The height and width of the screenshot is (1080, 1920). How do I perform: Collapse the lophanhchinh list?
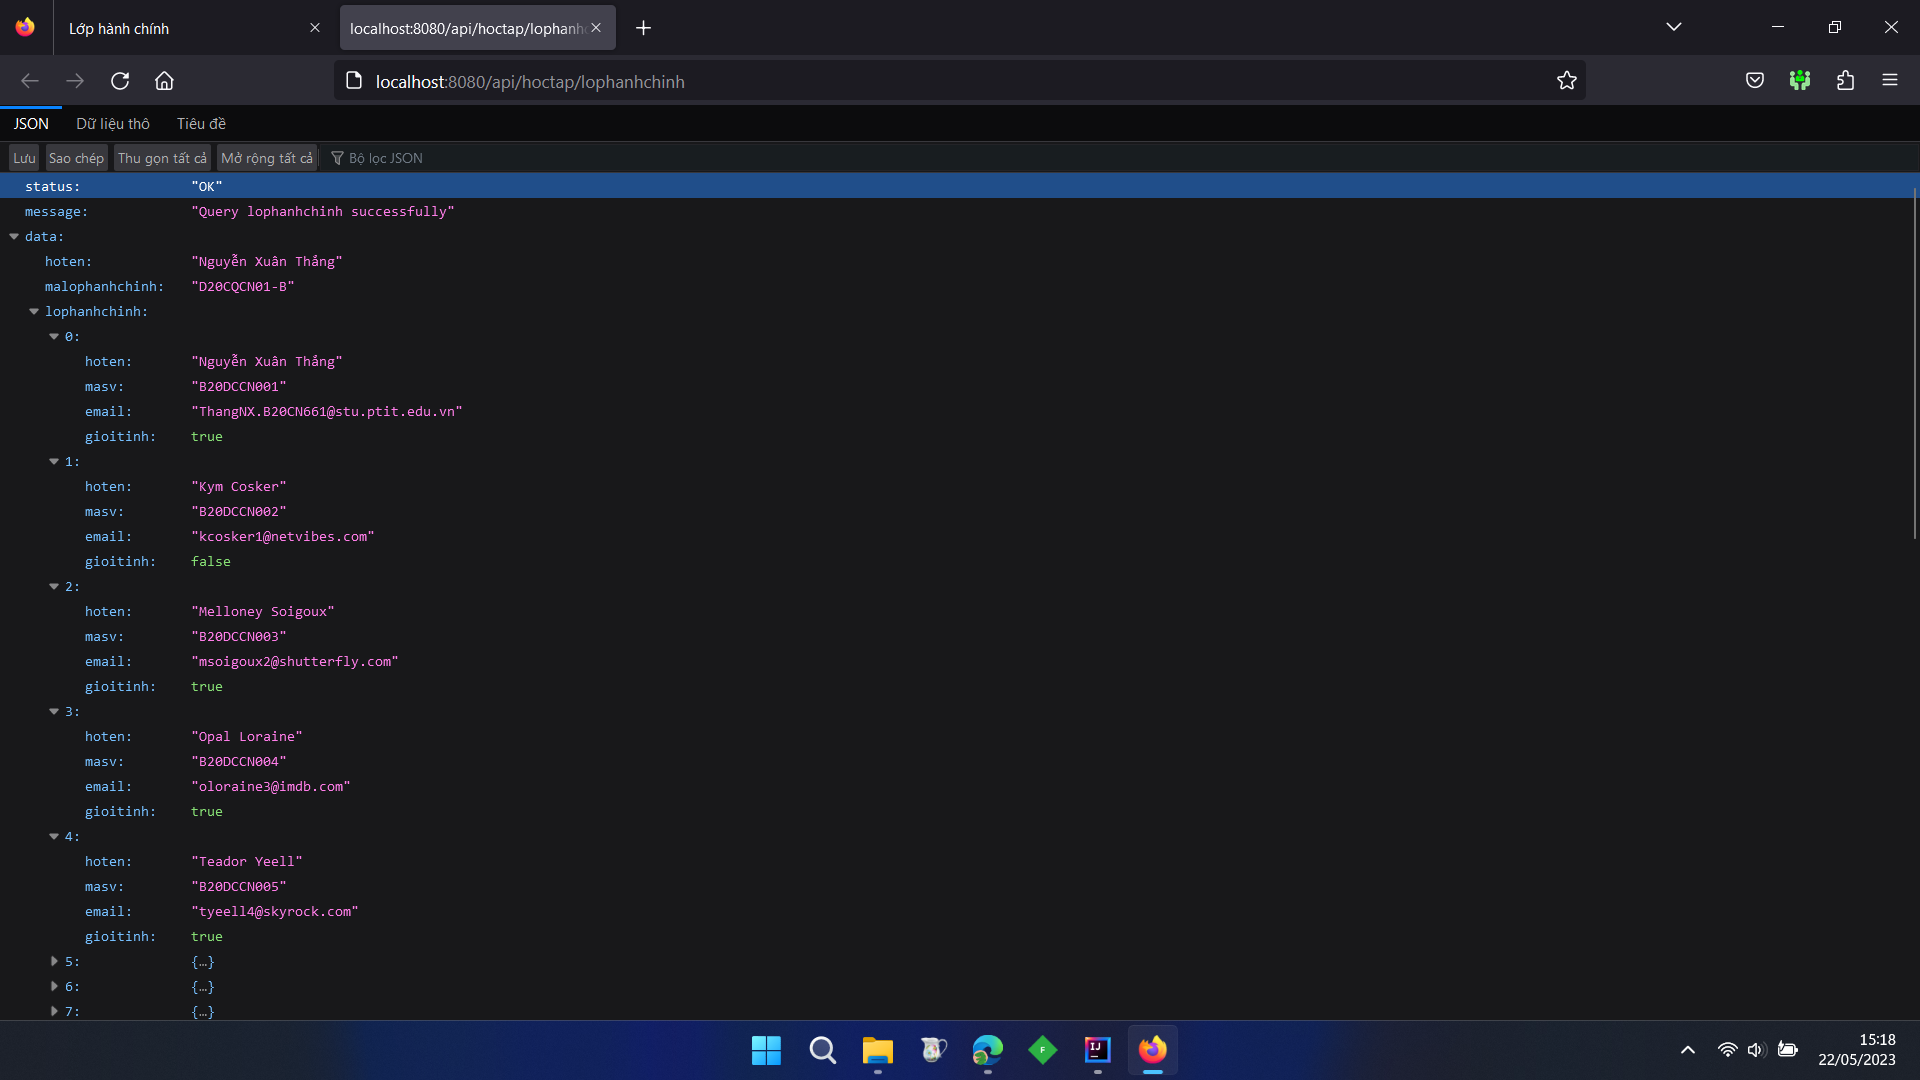(x=34, y=311)
